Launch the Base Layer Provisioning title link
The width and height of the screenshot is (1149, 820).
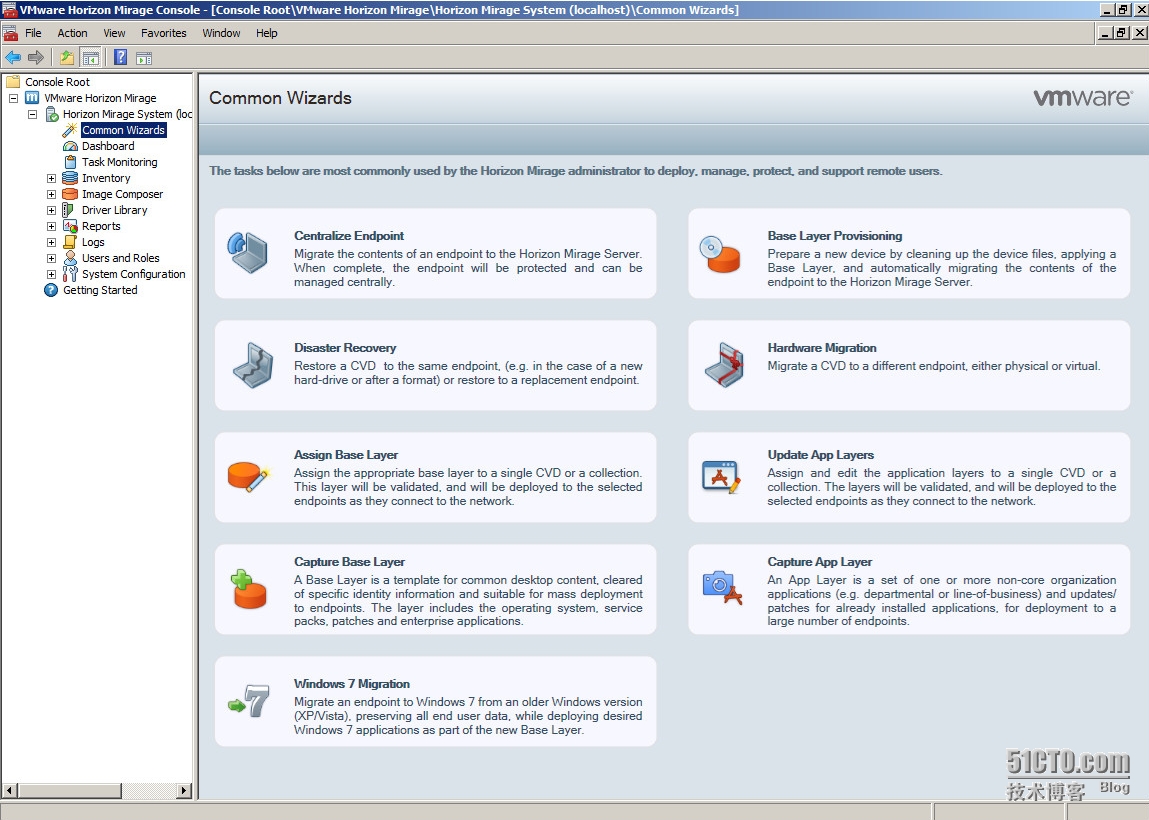pyautogui.click(x=835, y=236)
